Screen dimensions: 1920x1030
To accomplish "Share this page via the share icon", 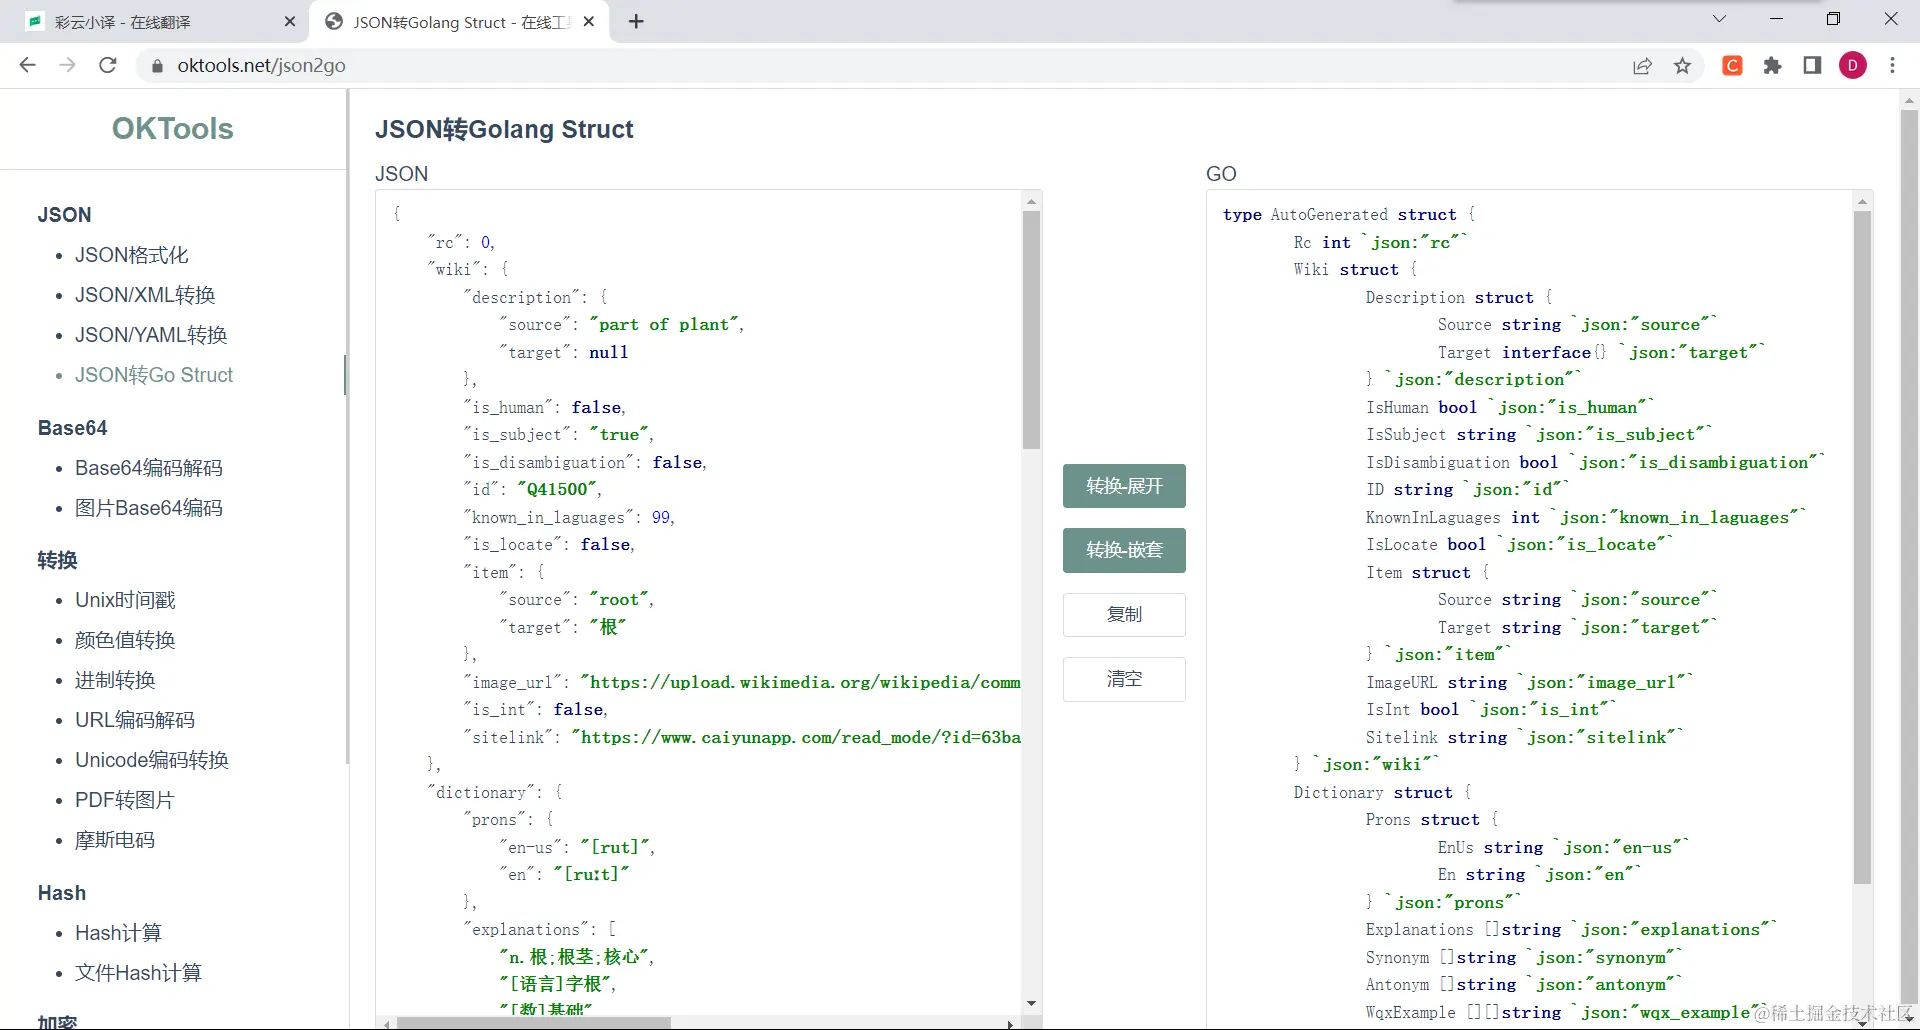I will point(1642,66).
